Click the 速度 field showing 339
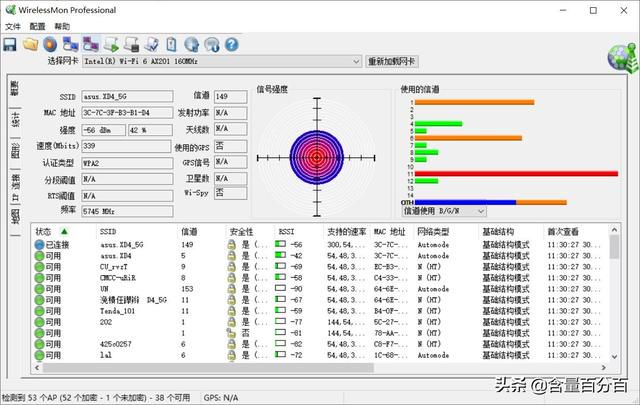 pyautogui.click(x=126, y=146)
